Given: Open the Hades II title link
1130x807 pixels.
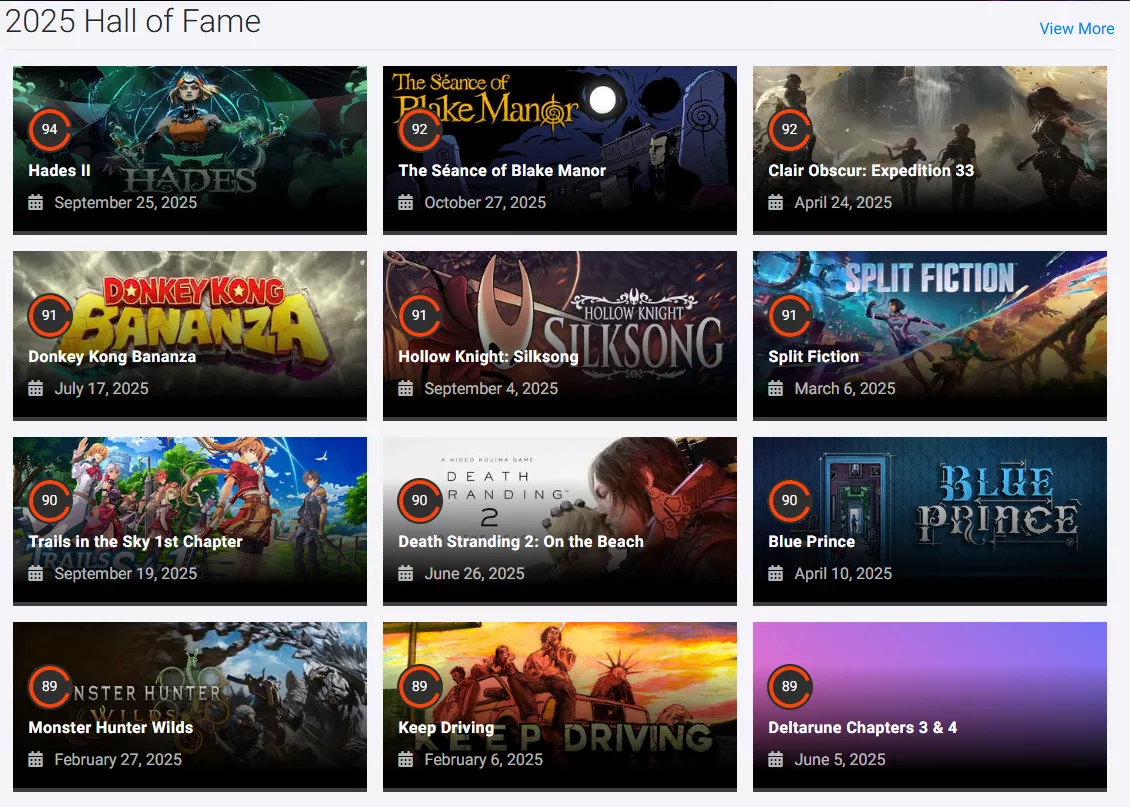Looking at the screenshot, I should 59,171.
